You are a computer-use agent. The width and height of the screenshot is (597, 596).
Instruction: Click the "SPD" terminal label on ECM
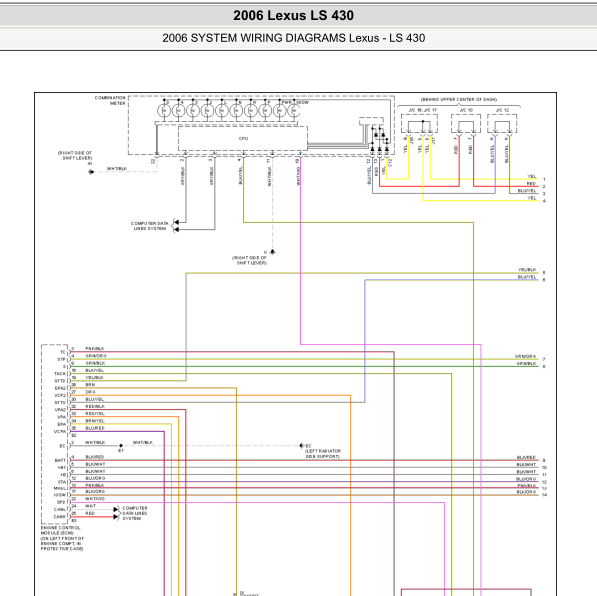coord(61,502)
